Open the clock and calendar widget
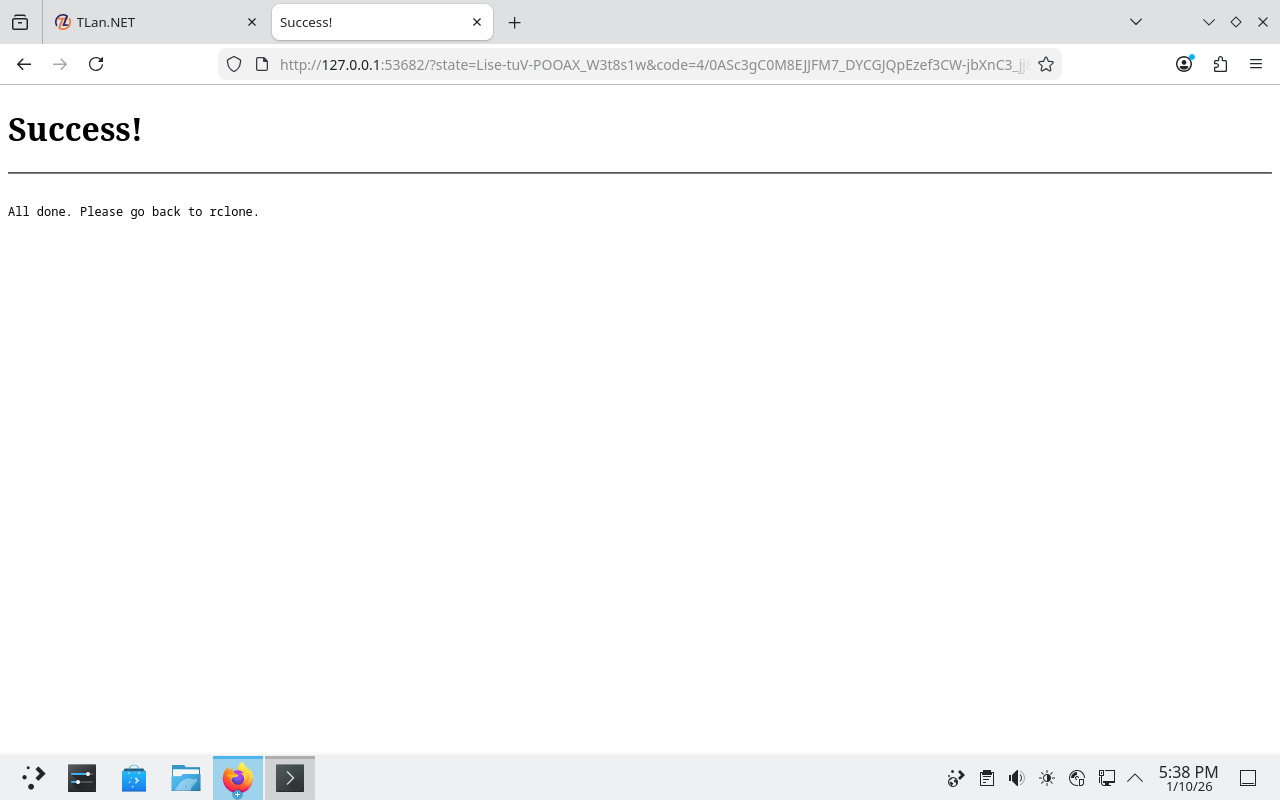Screen dimensions: 1280x800 [1188, 778]
